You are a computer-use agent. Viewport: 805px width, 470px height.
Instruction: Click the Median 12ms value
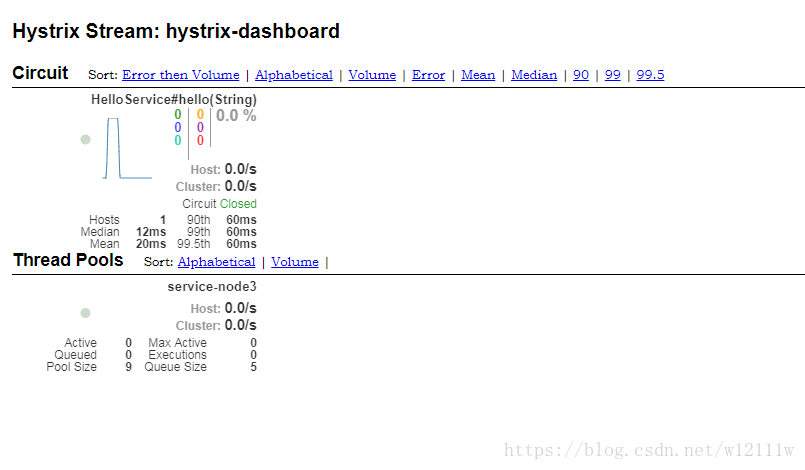151,232
